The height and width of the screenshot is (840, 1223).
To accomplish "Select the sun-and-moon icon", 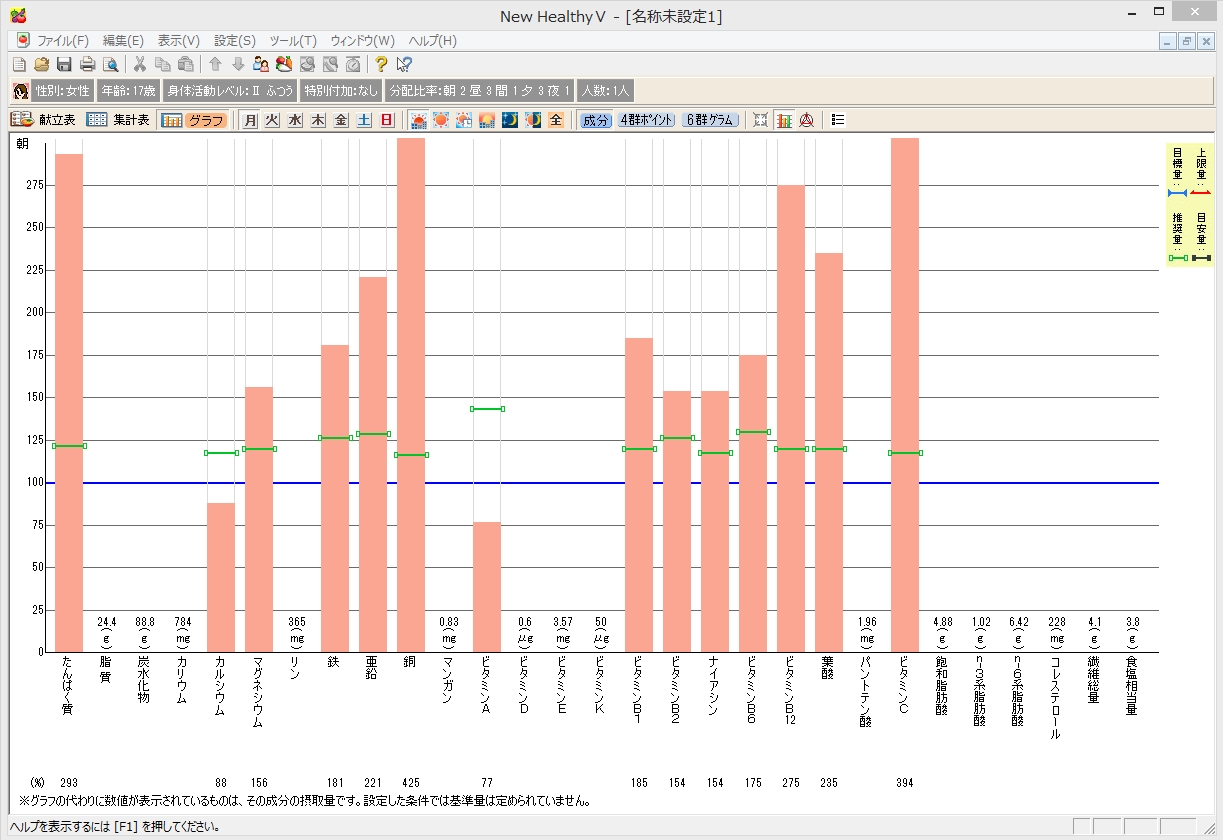I will click(x=533, y=120).
